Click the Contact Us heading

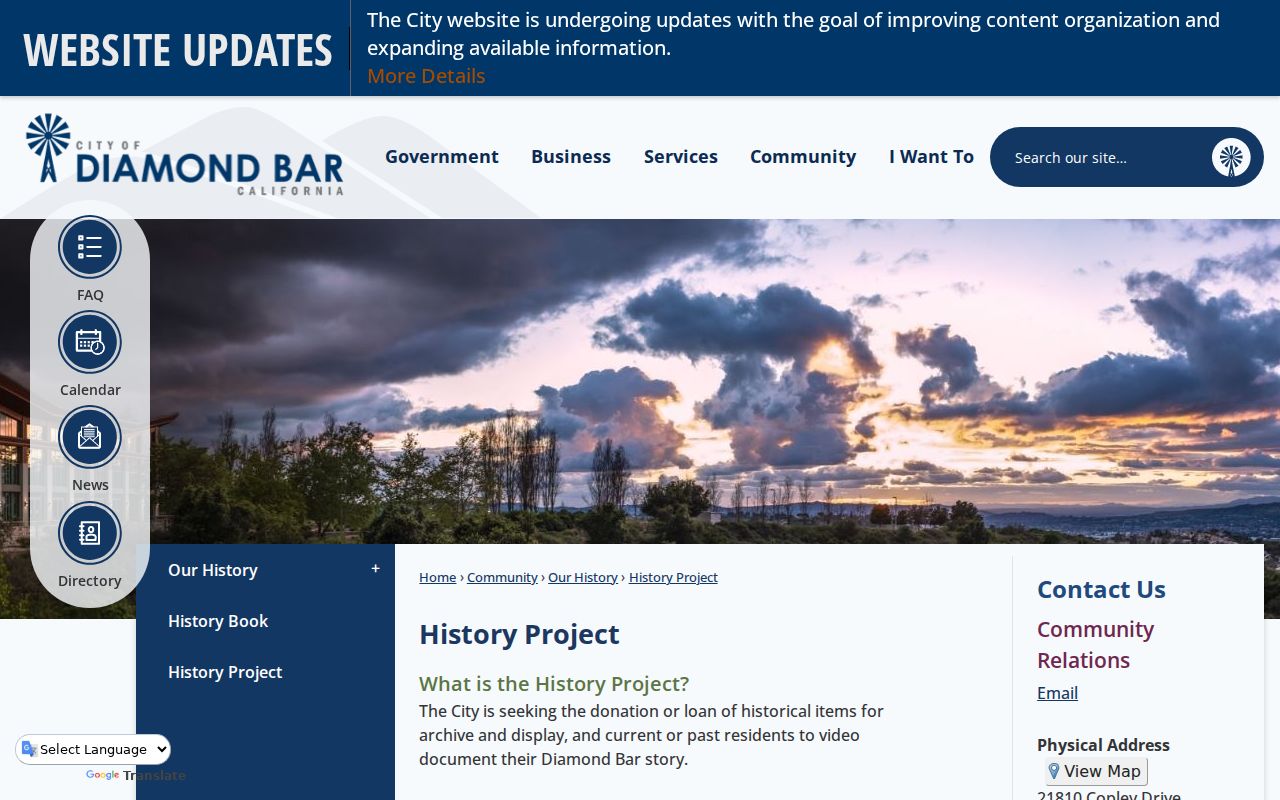pos(1101,590)
